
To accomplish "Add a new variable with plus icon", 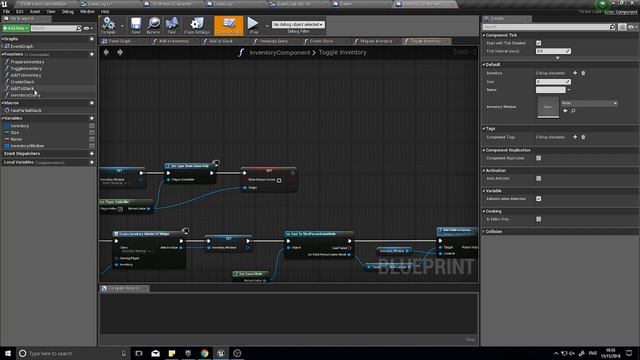I will coord(91,118).
